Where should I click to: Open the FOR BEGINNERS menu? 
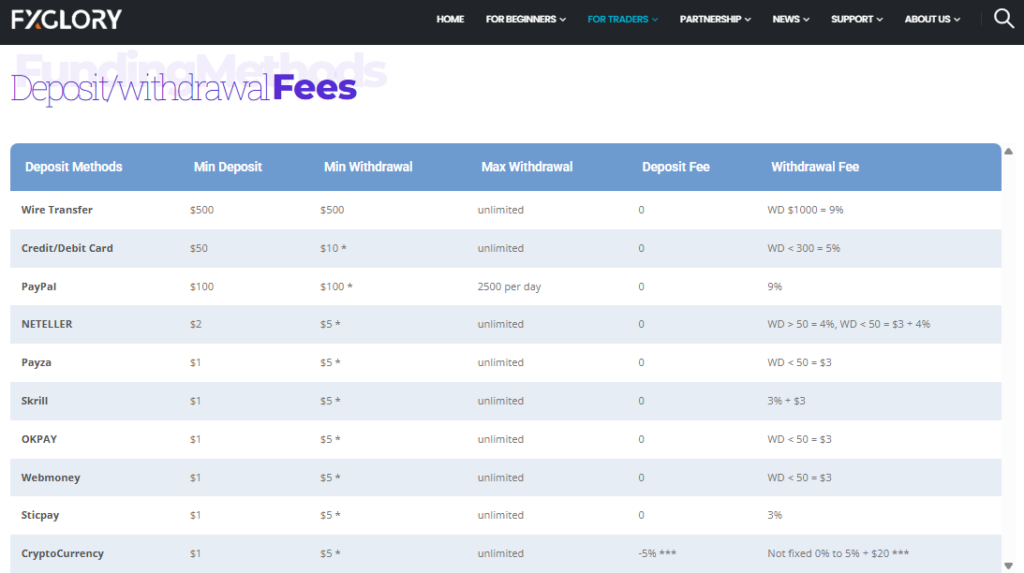(526, 20)
